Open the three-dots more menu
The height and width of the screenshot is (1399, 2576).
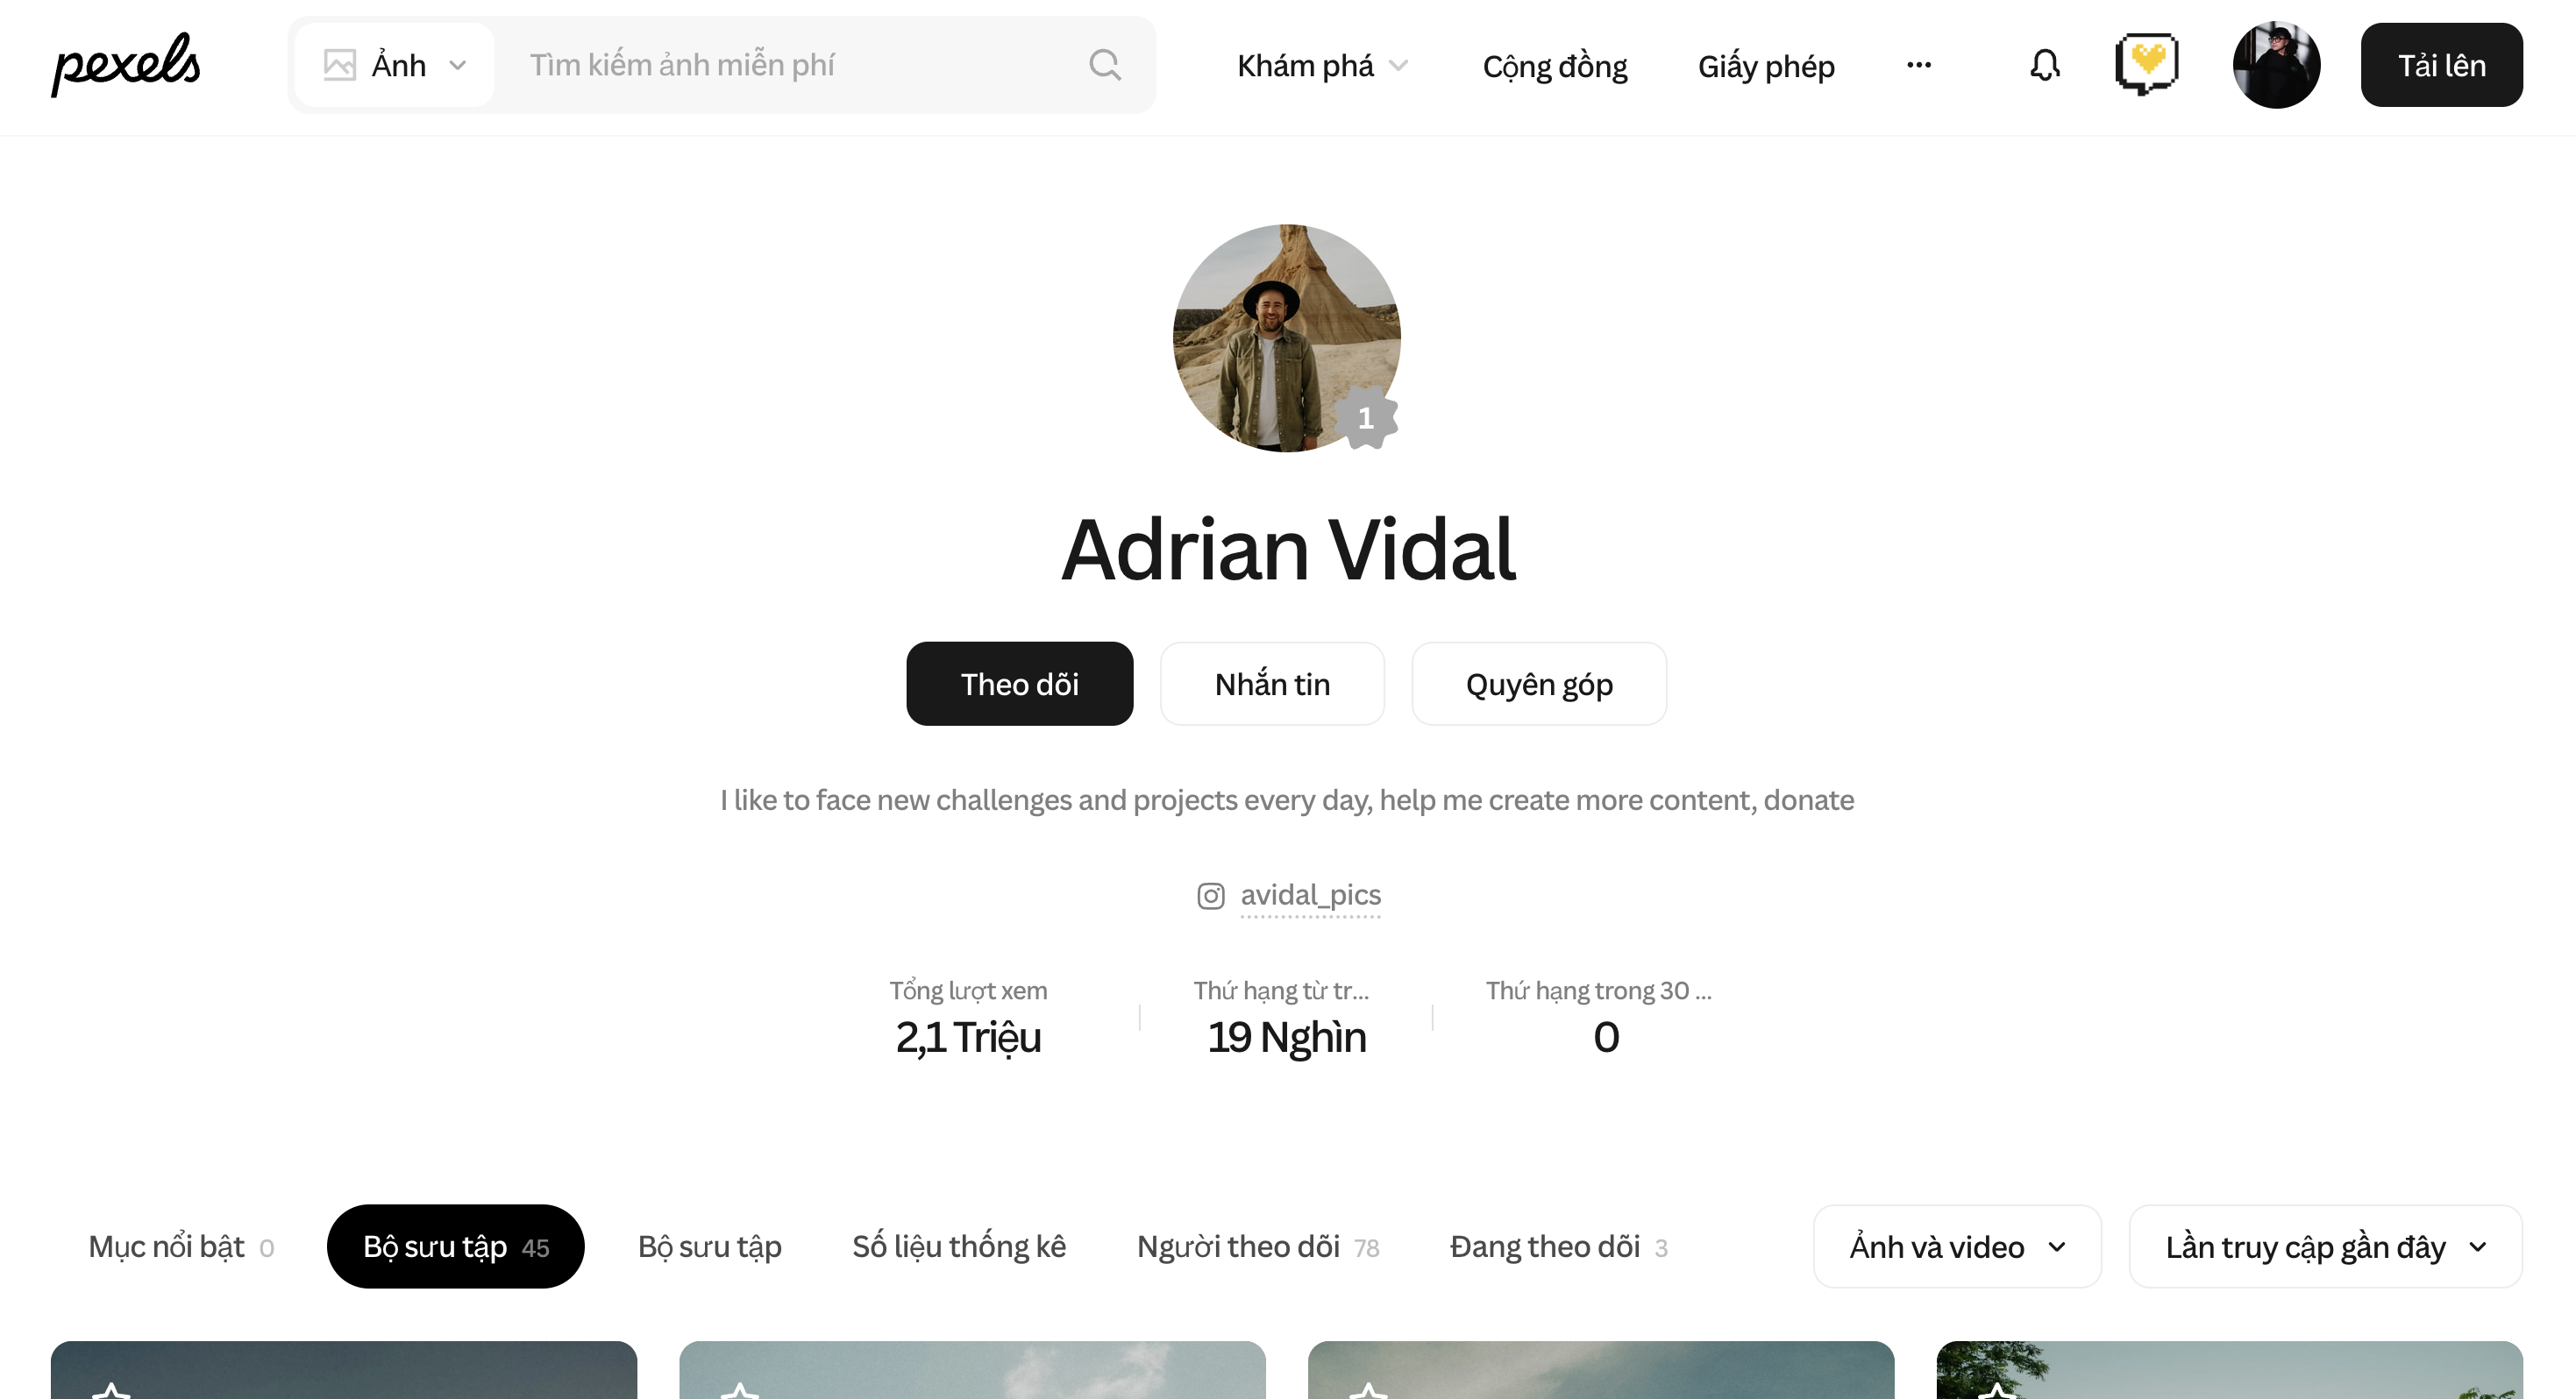point(1918,65)
